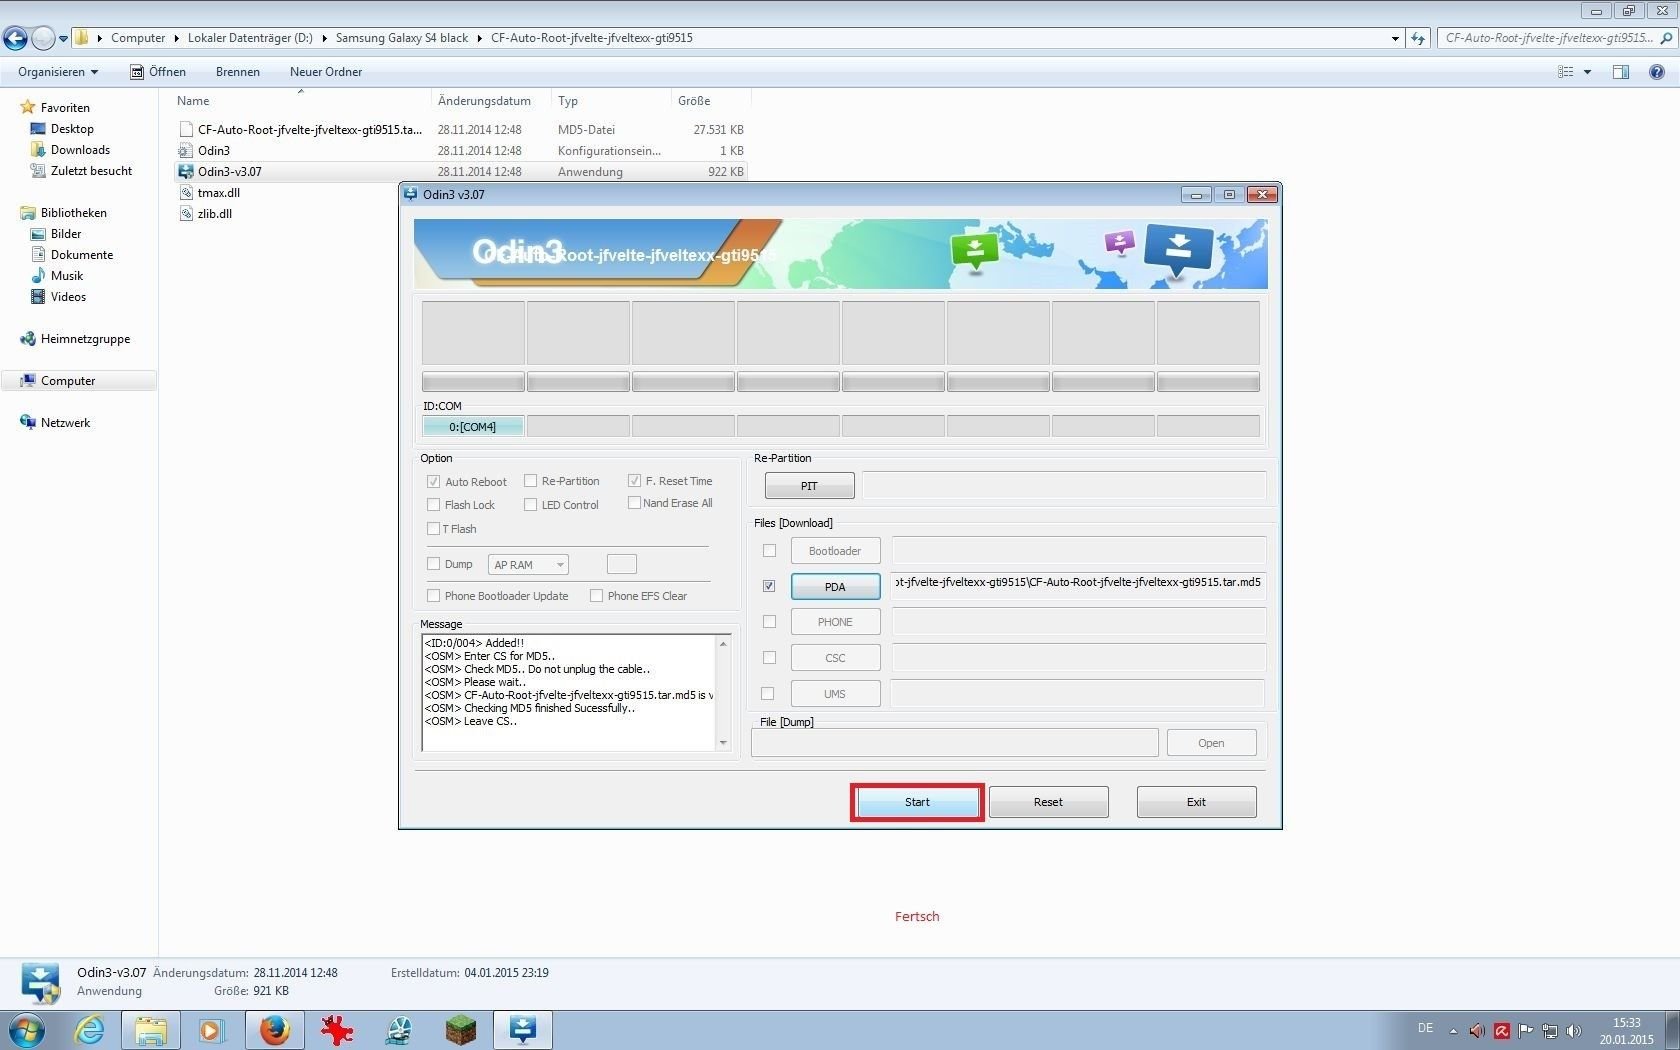Toggle the F. Reset Time checkbox

[x=634, y=481]
